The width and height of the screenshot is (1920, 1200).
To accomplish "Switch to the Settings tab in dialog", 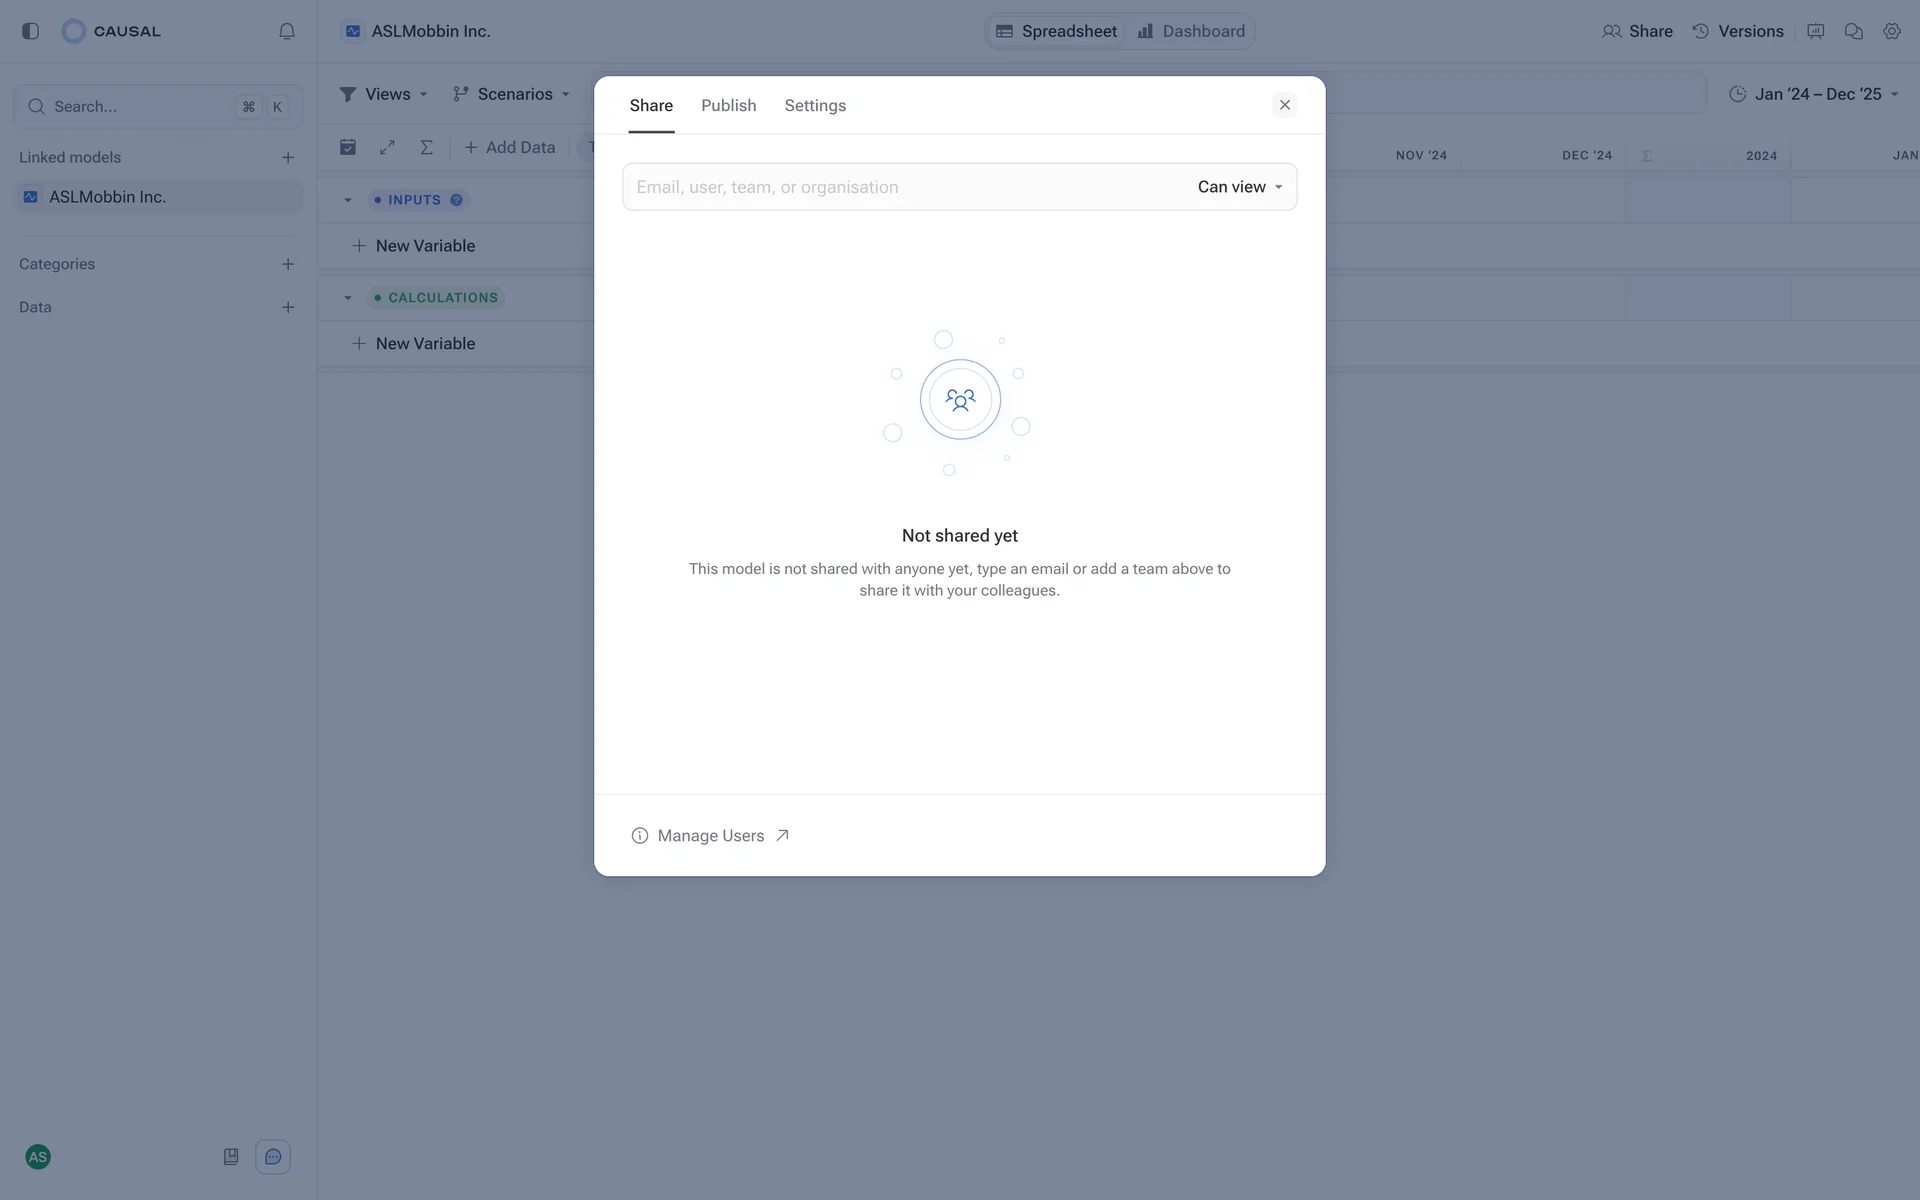I will 815,106.
